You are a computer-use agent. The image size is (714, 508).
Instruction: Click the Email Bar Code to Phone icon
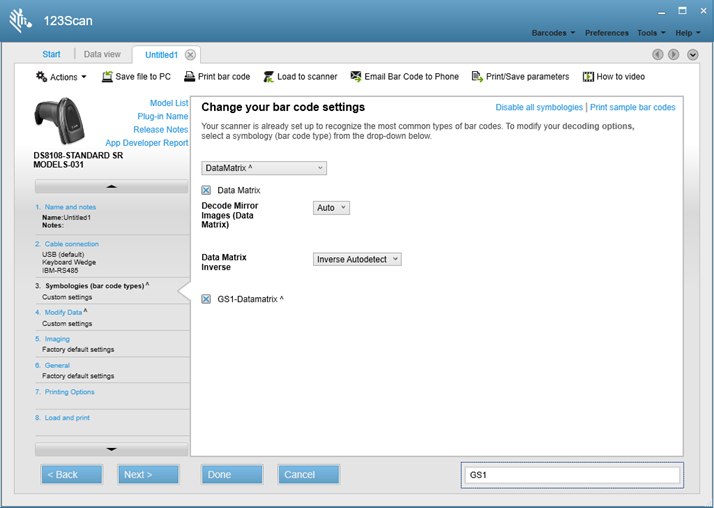tap(356, 76)
